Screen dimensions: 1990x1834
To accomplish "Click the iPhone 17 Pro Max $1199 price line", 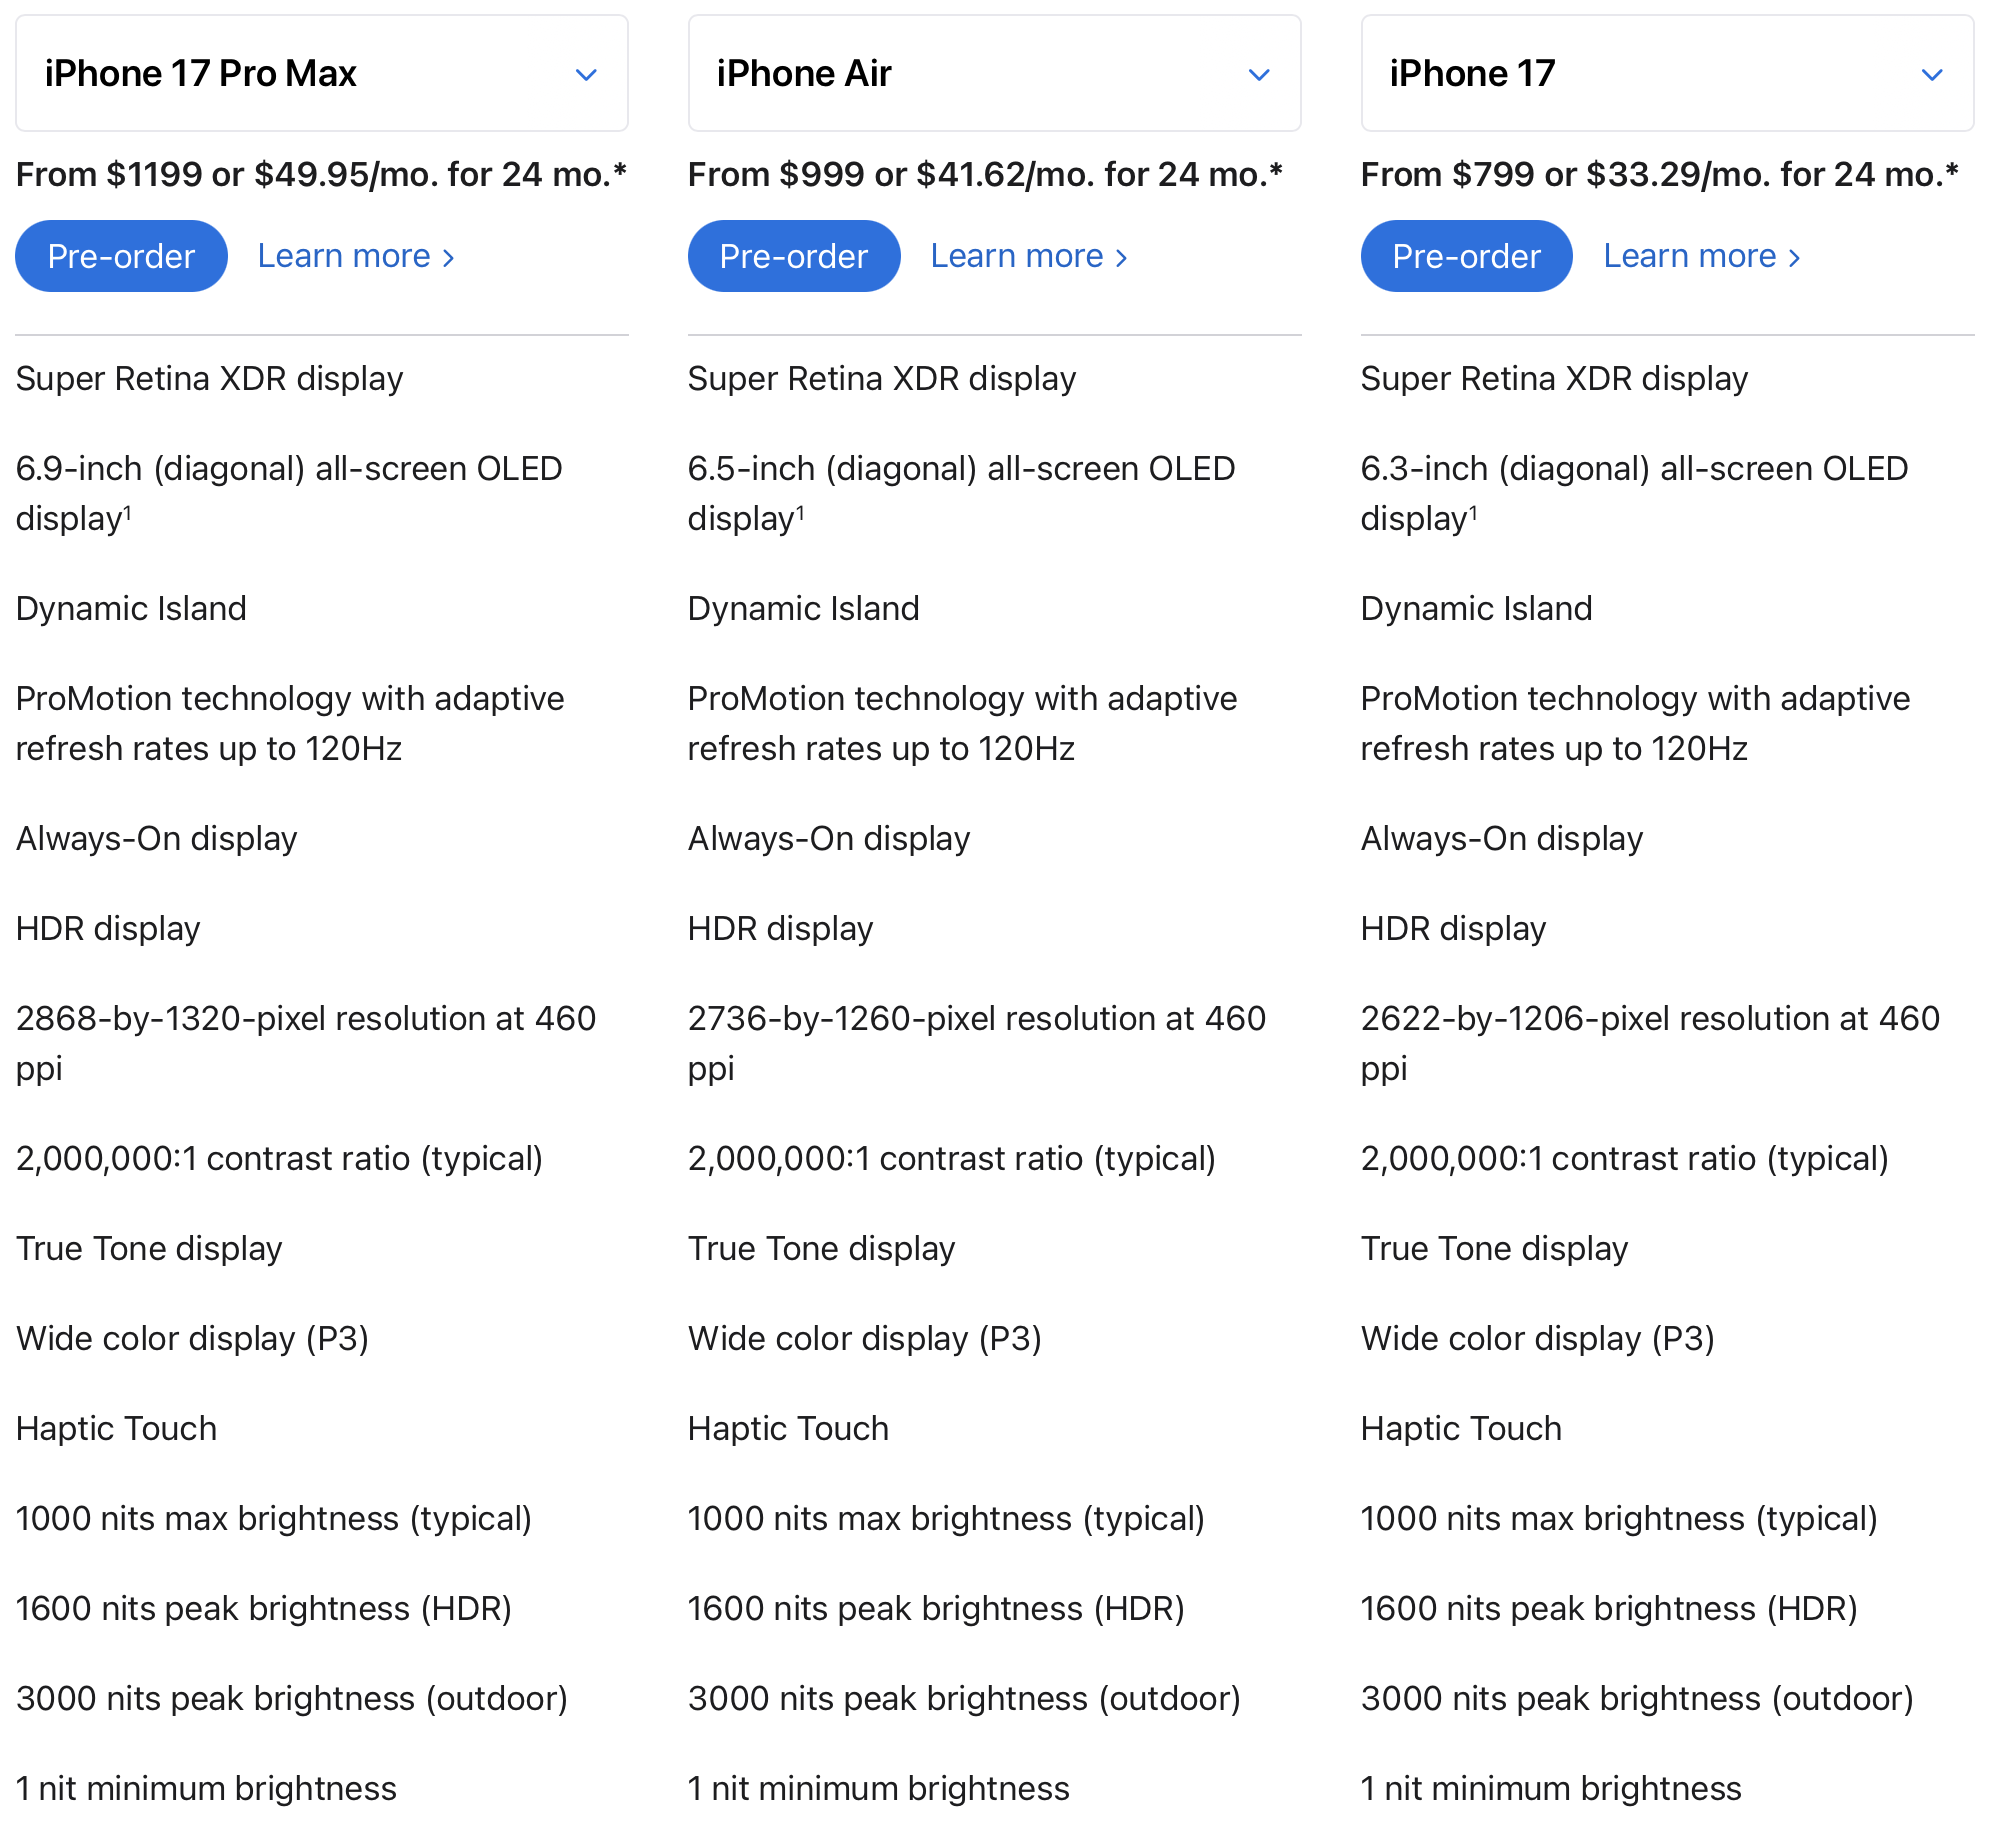I will tap(321, 175).
